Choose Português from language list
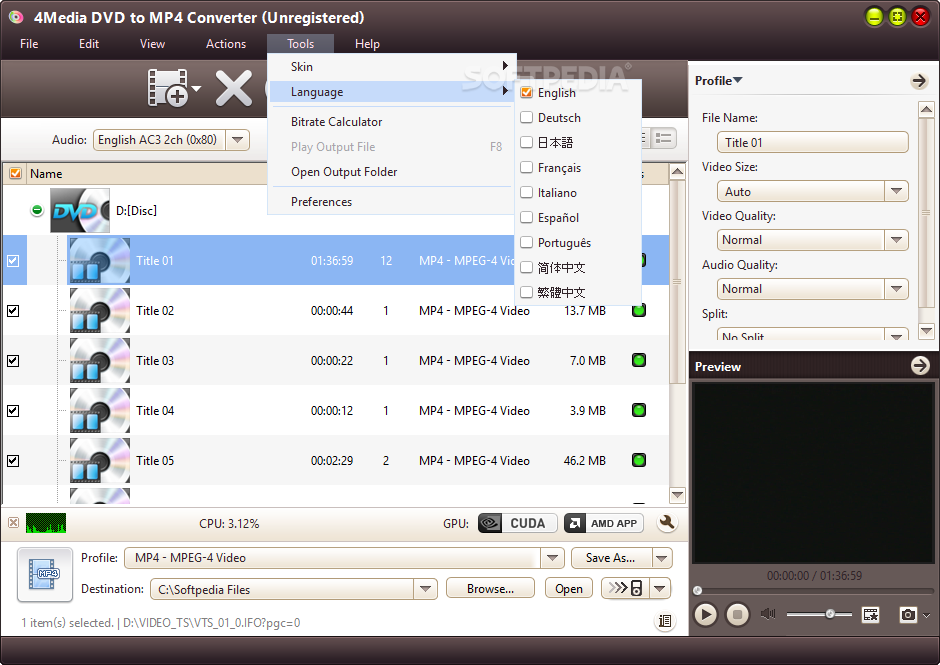The width and height of the screenshot is (940, 665). 578,243
